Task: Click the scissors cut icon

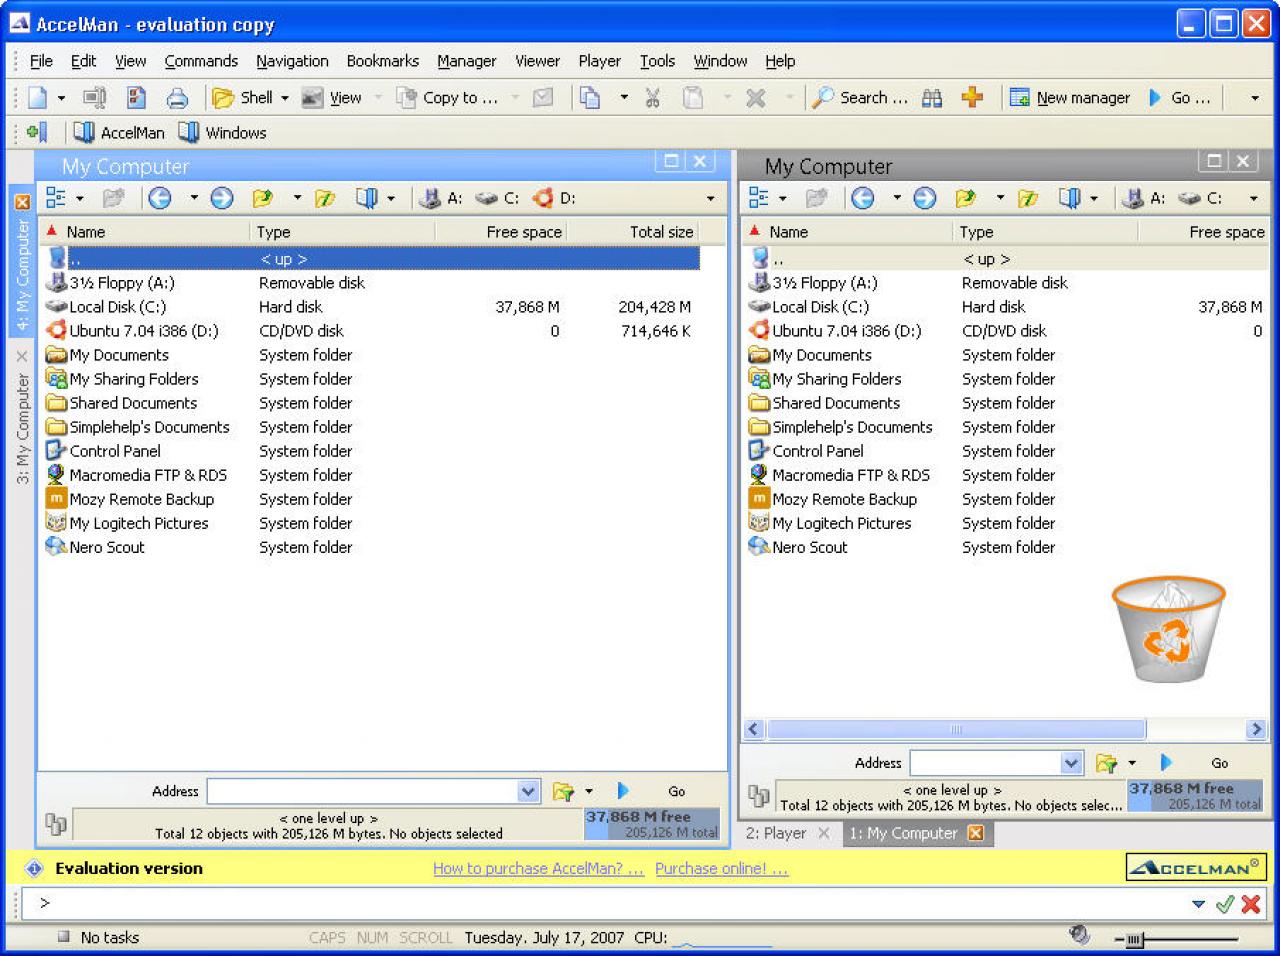Action: click(653, 97)
